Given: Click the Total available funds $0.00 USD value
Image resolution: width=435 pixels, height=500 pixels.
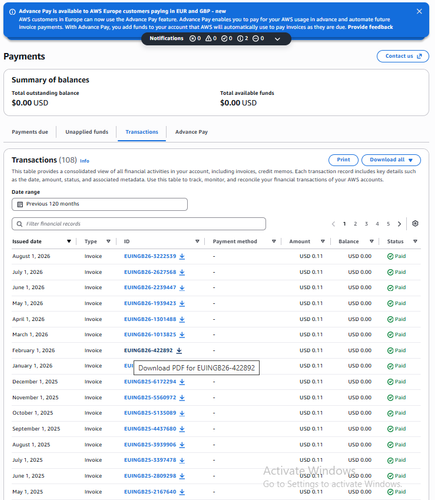Looking at the screenshot, I should (238, 103).
